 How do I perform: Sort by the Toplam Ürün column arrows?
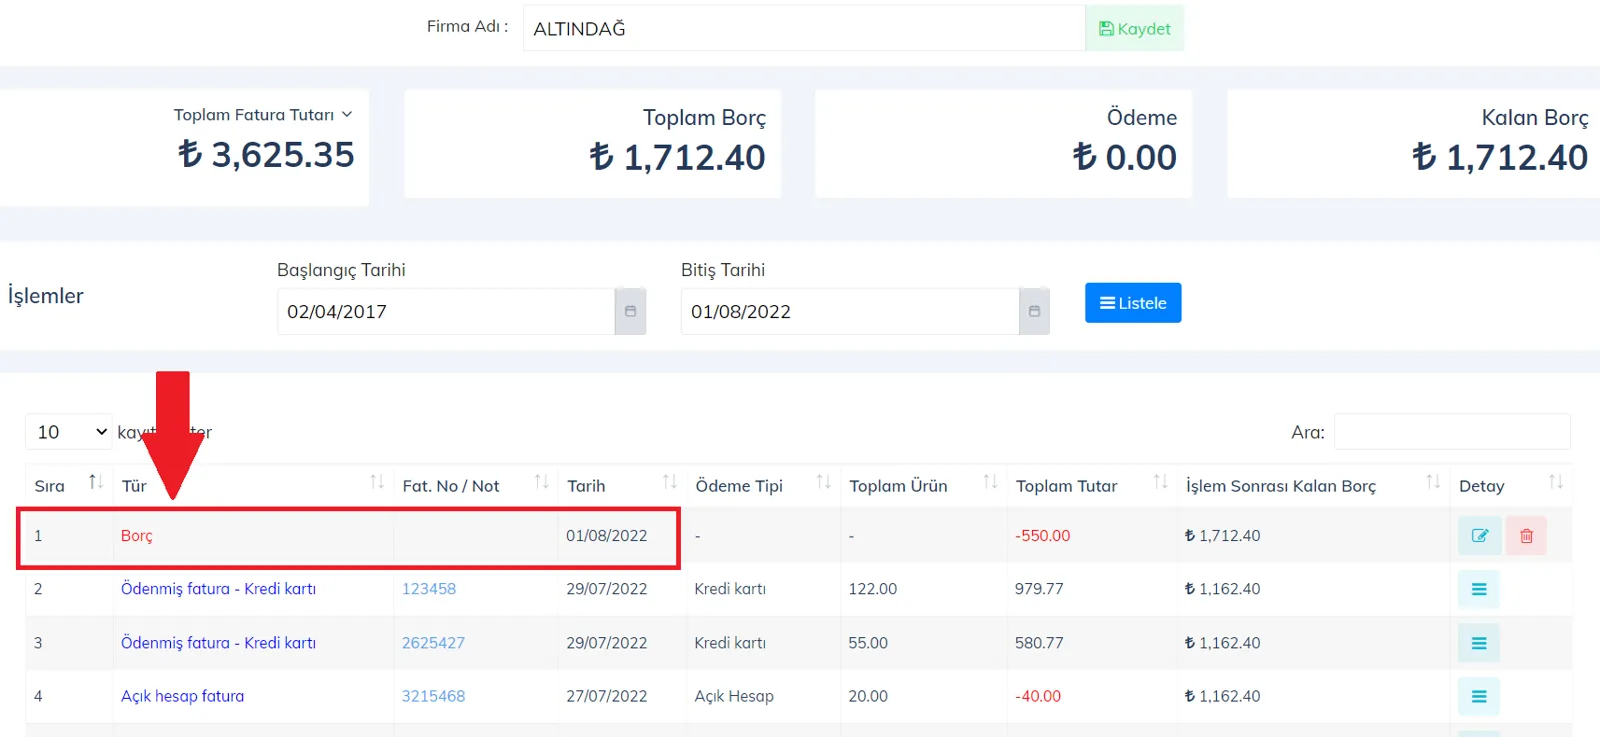point(990,482)
